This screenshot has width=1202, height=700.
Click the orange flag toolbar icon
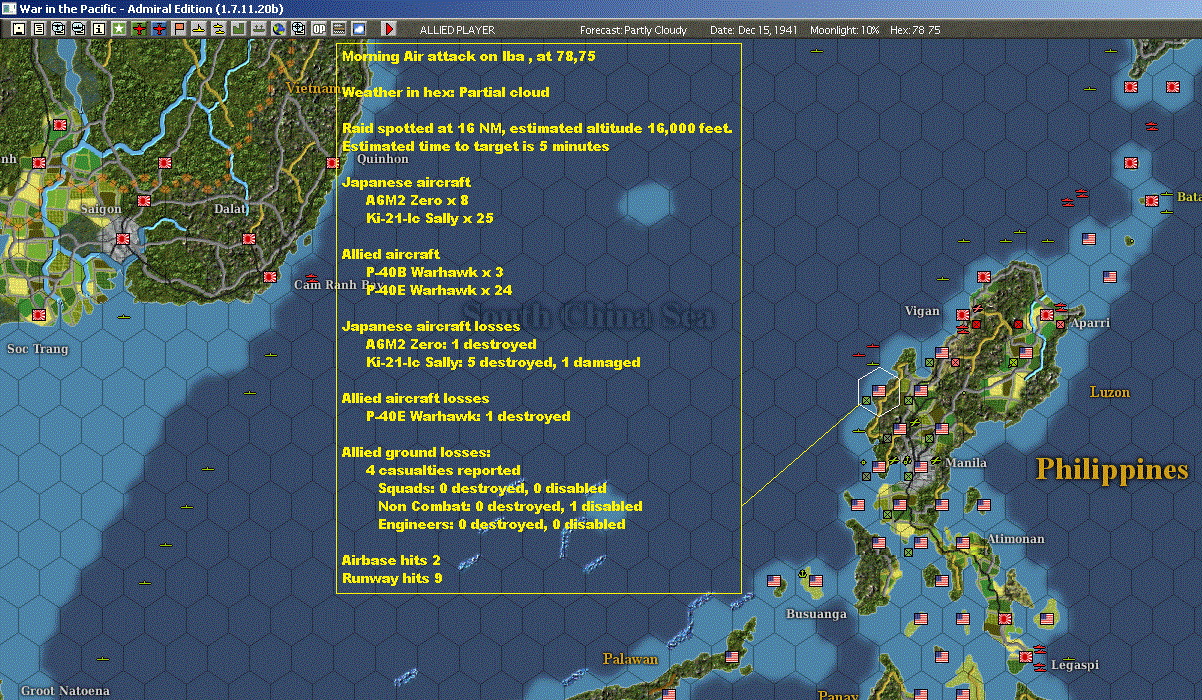coord(179,29)
